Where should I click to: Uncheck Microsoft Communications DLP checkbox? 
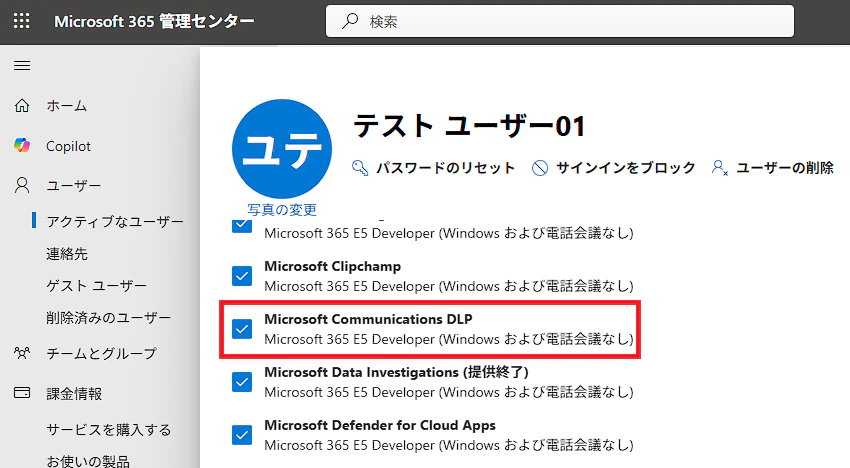242,329
